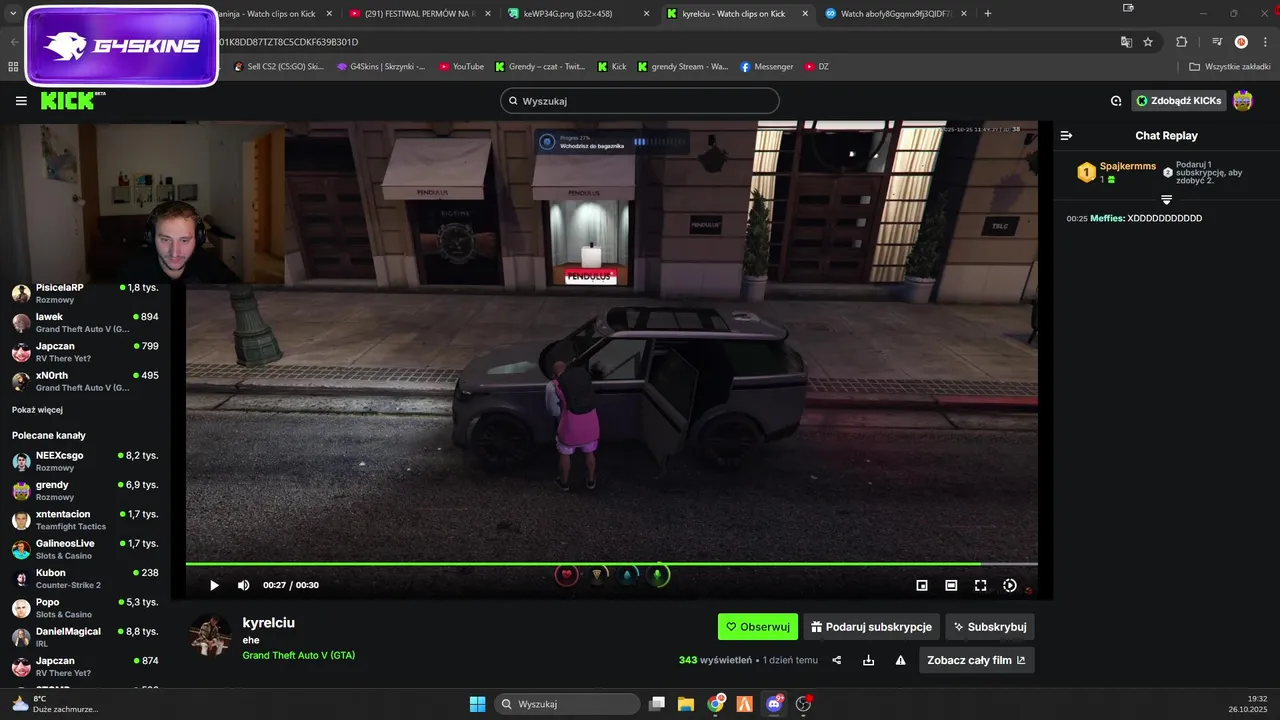Open the Sell CS2 (CS:GO) Ski... bookmark
This screenshot has height=720, width=1280.
coord(279,67)
